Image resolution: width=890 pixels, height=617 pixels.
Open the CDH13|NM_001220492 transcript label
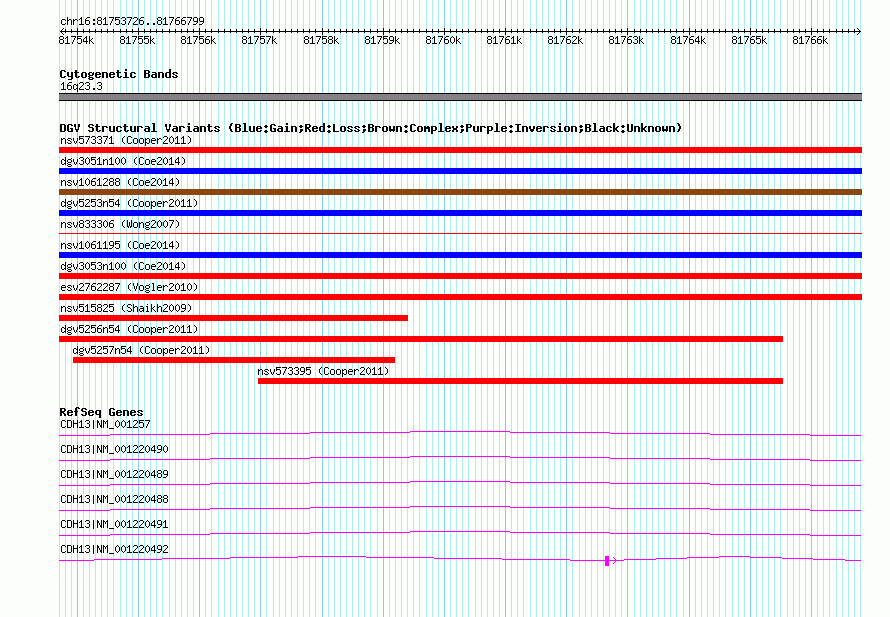coord(115,549)
